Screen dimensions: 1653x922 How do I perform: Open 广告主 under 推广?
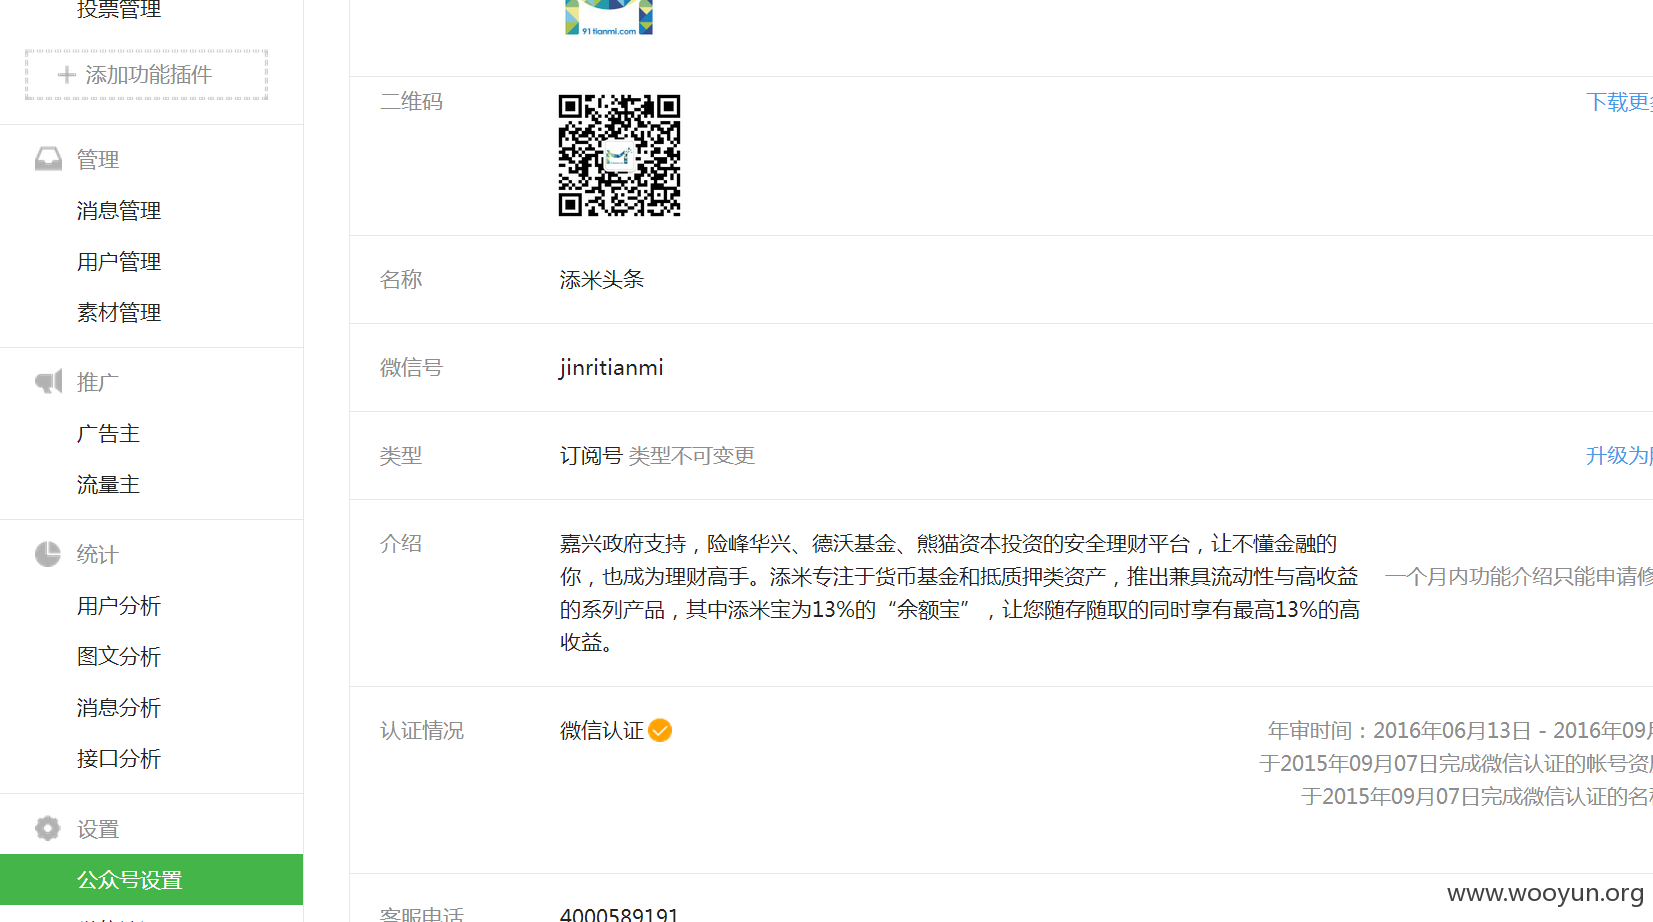(x=108, y=434)
